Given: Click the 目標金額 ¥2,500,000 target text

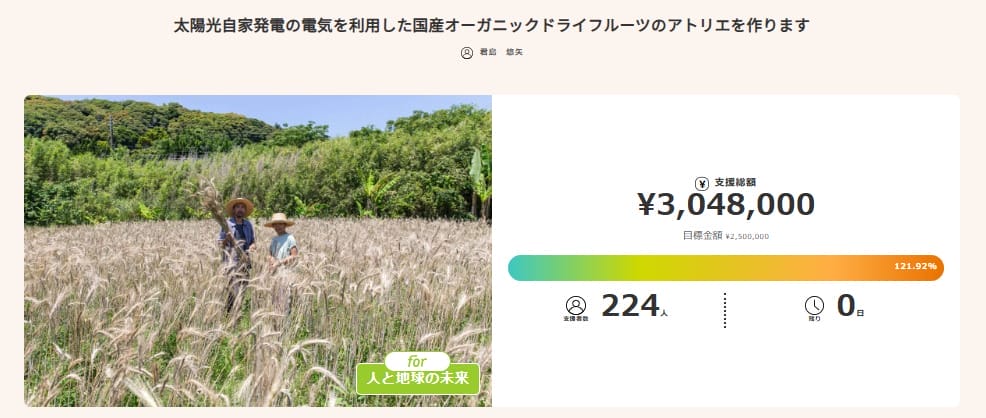Looking at the screenshot, I should point(726,236).
